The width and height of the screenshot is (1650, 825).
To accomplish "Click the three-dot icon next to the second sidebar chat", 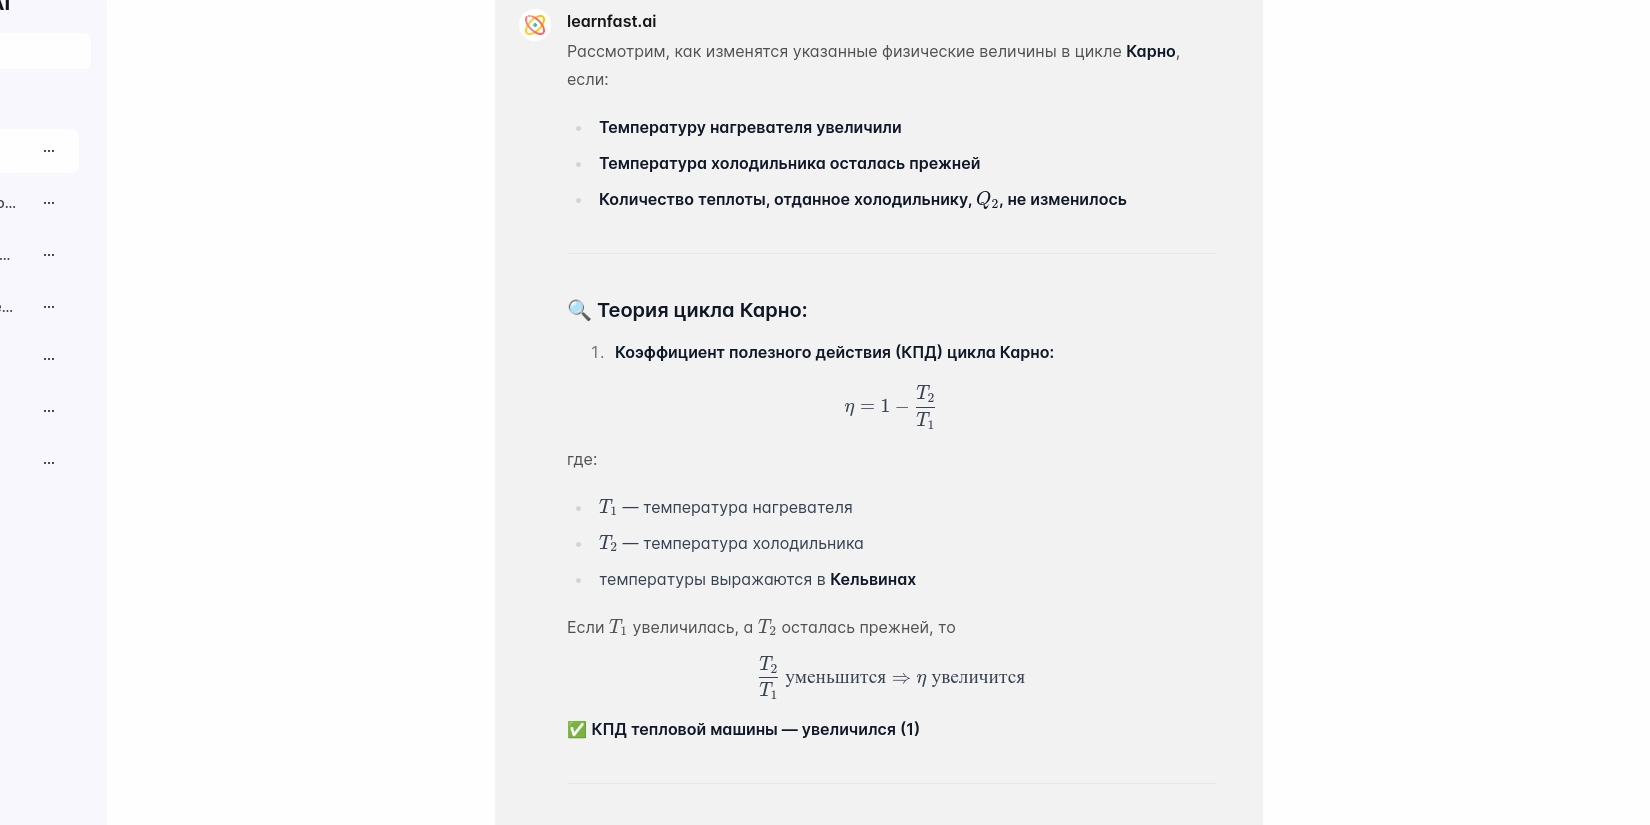I will (x=48, y=202).
